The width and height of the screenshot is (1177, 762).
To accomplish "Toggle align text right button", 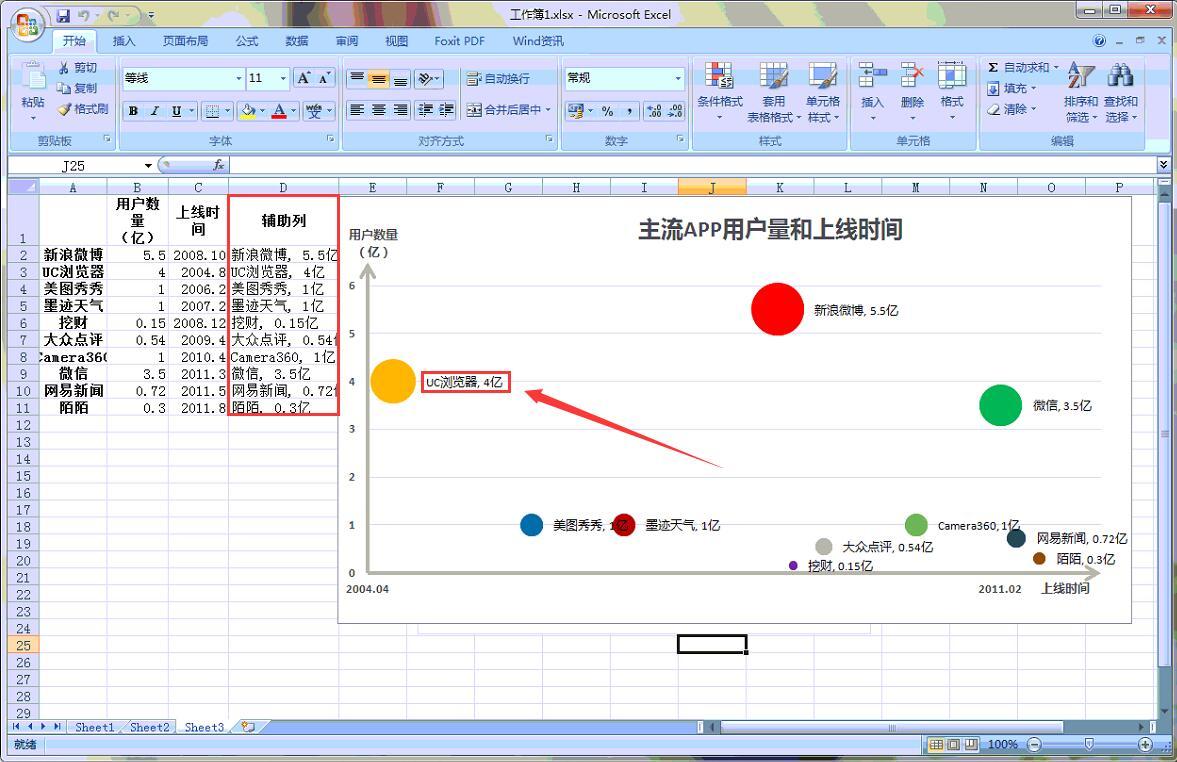I will 401,110.
